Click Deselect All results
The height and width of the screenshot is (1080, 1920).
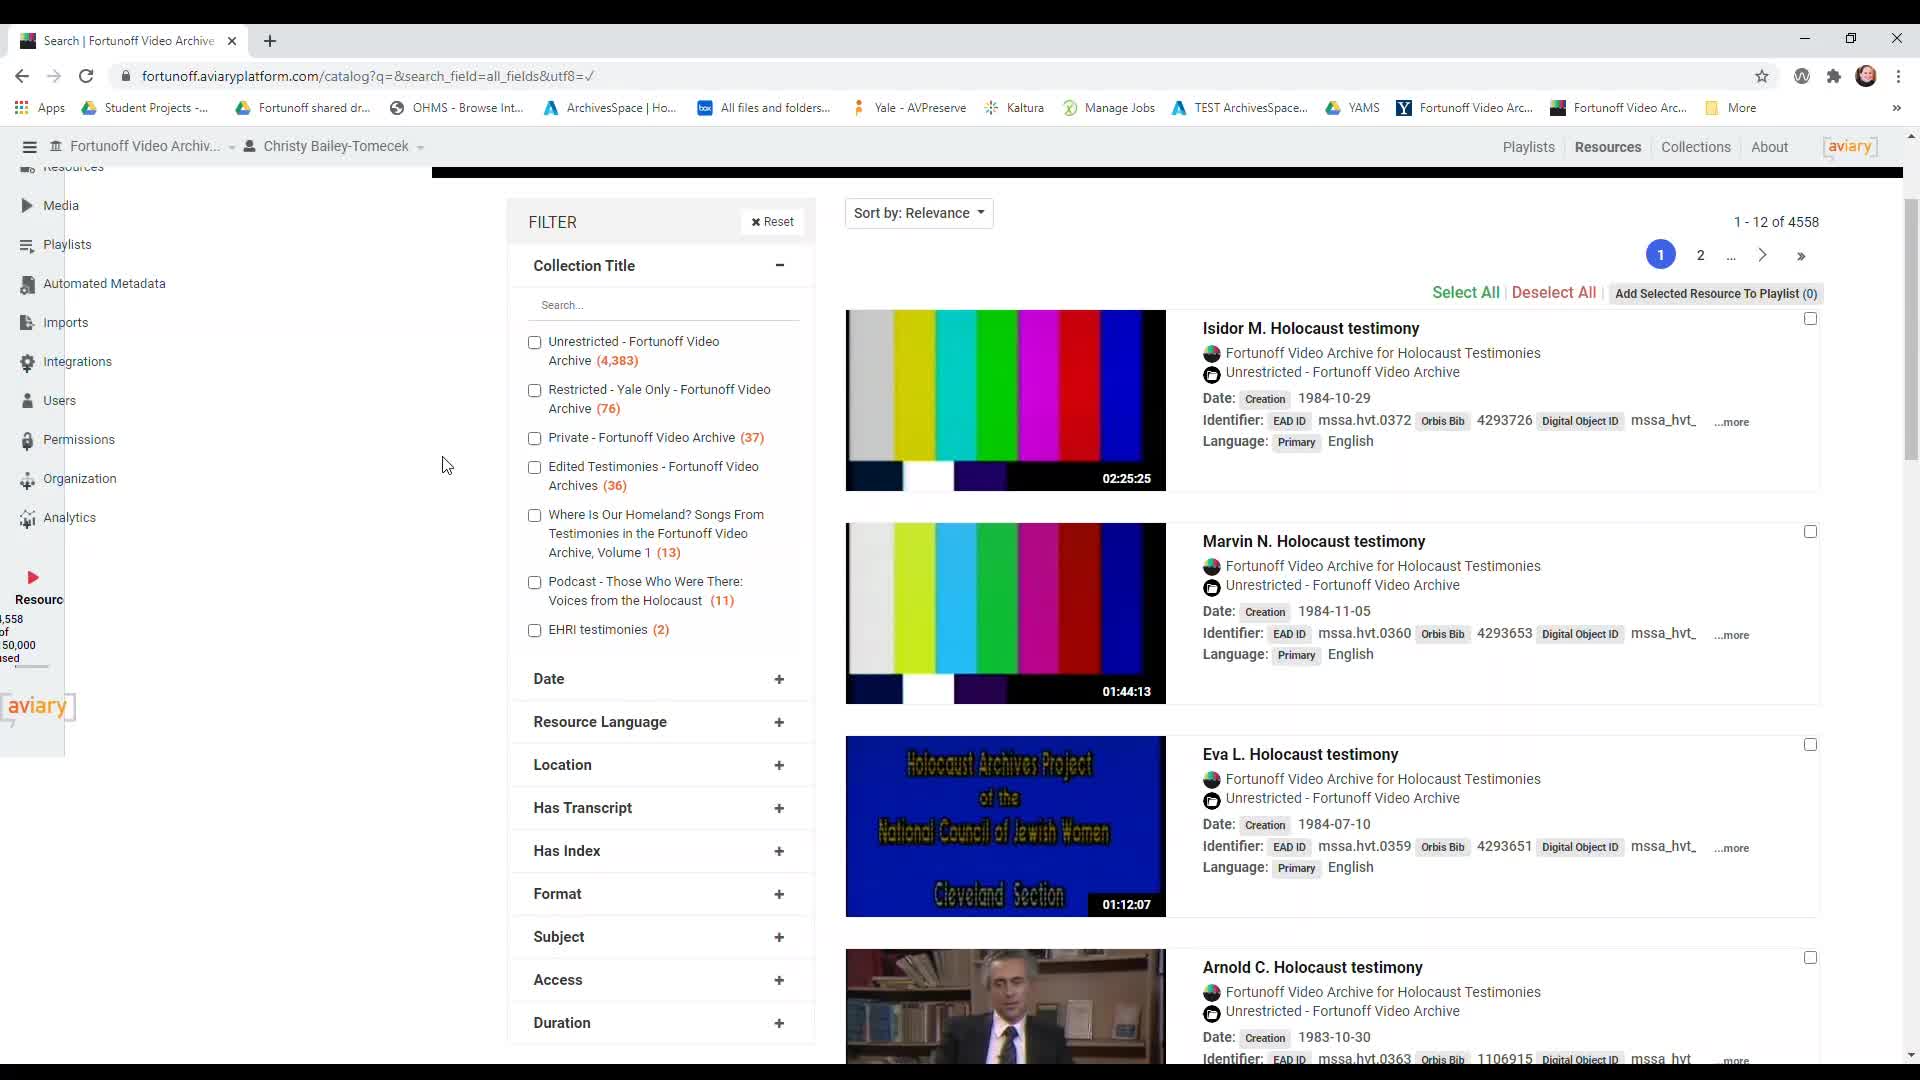[1553, 292]
